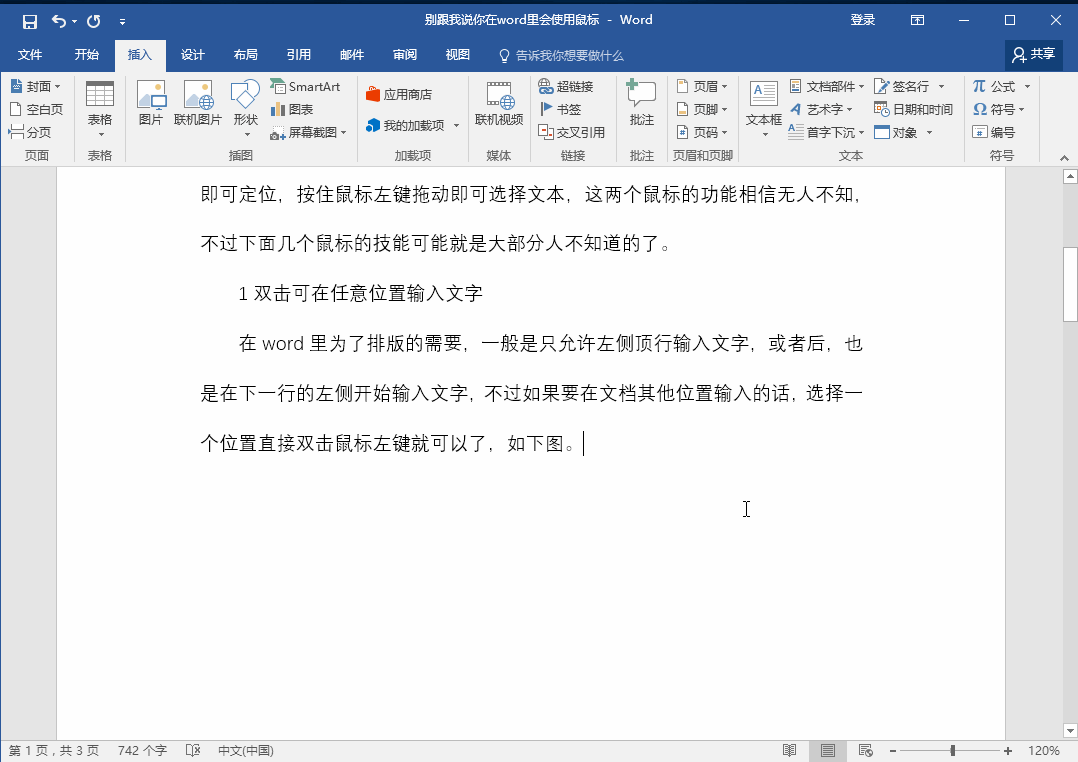
Task: Insert a number with 编号
Action: point(993,133)
